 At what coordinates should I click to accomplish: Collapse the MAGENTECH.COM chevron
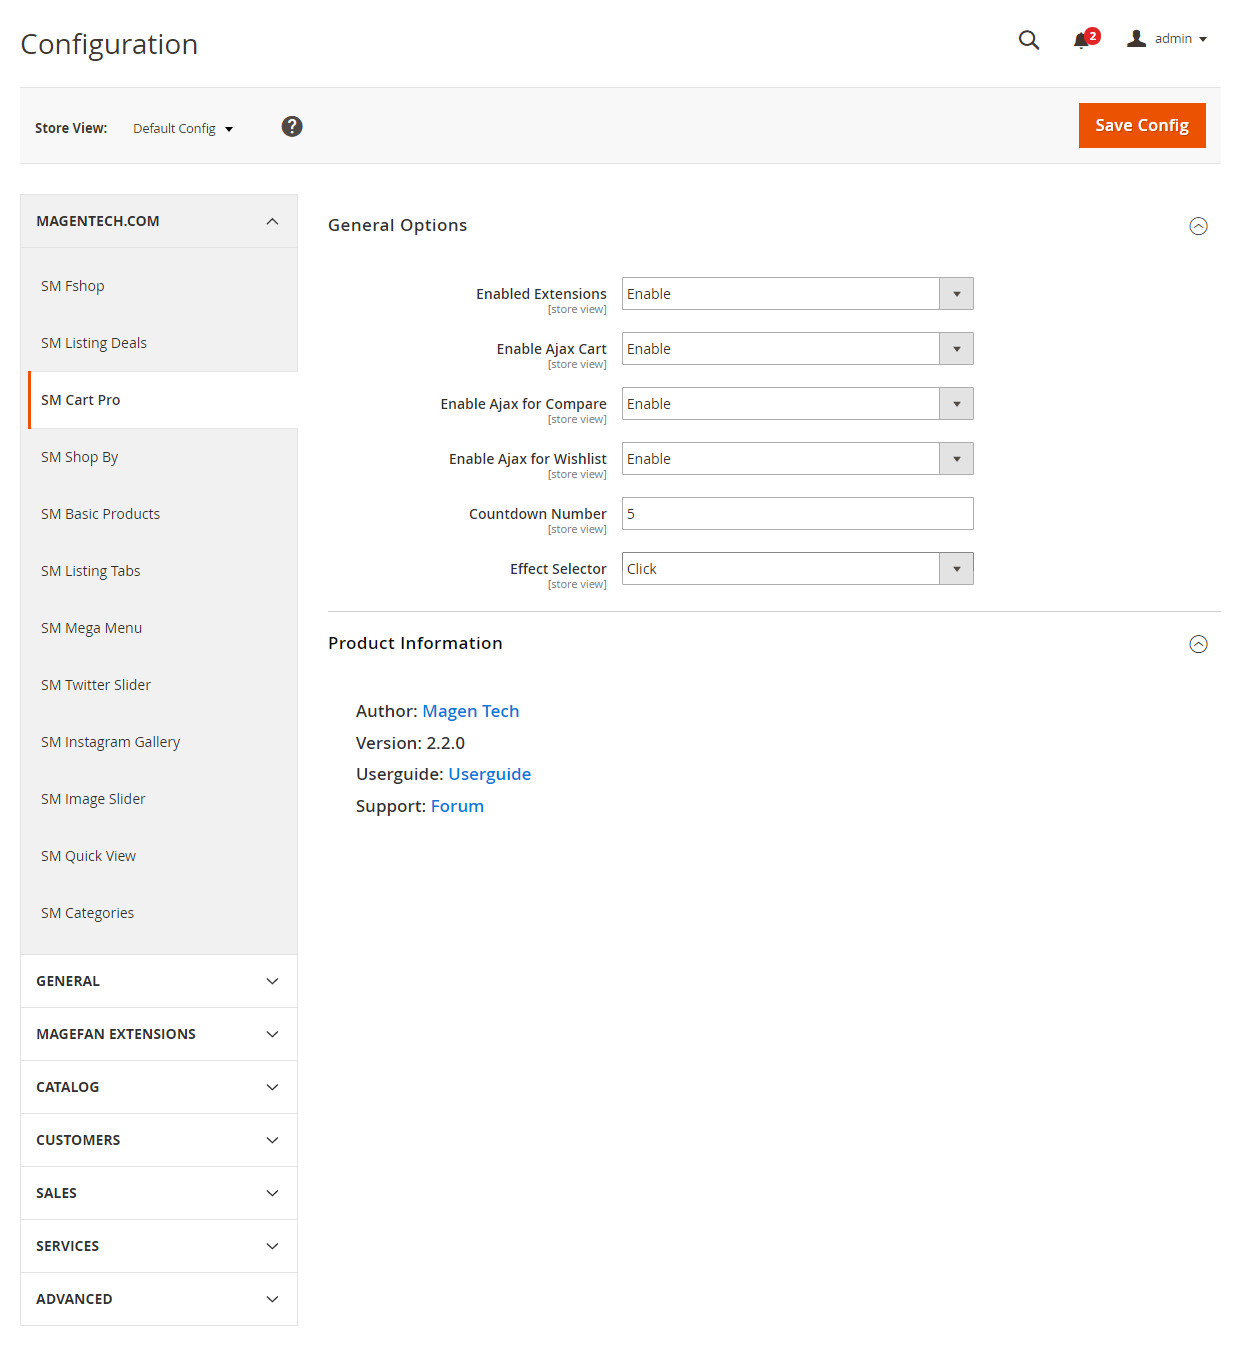point(272,221)
